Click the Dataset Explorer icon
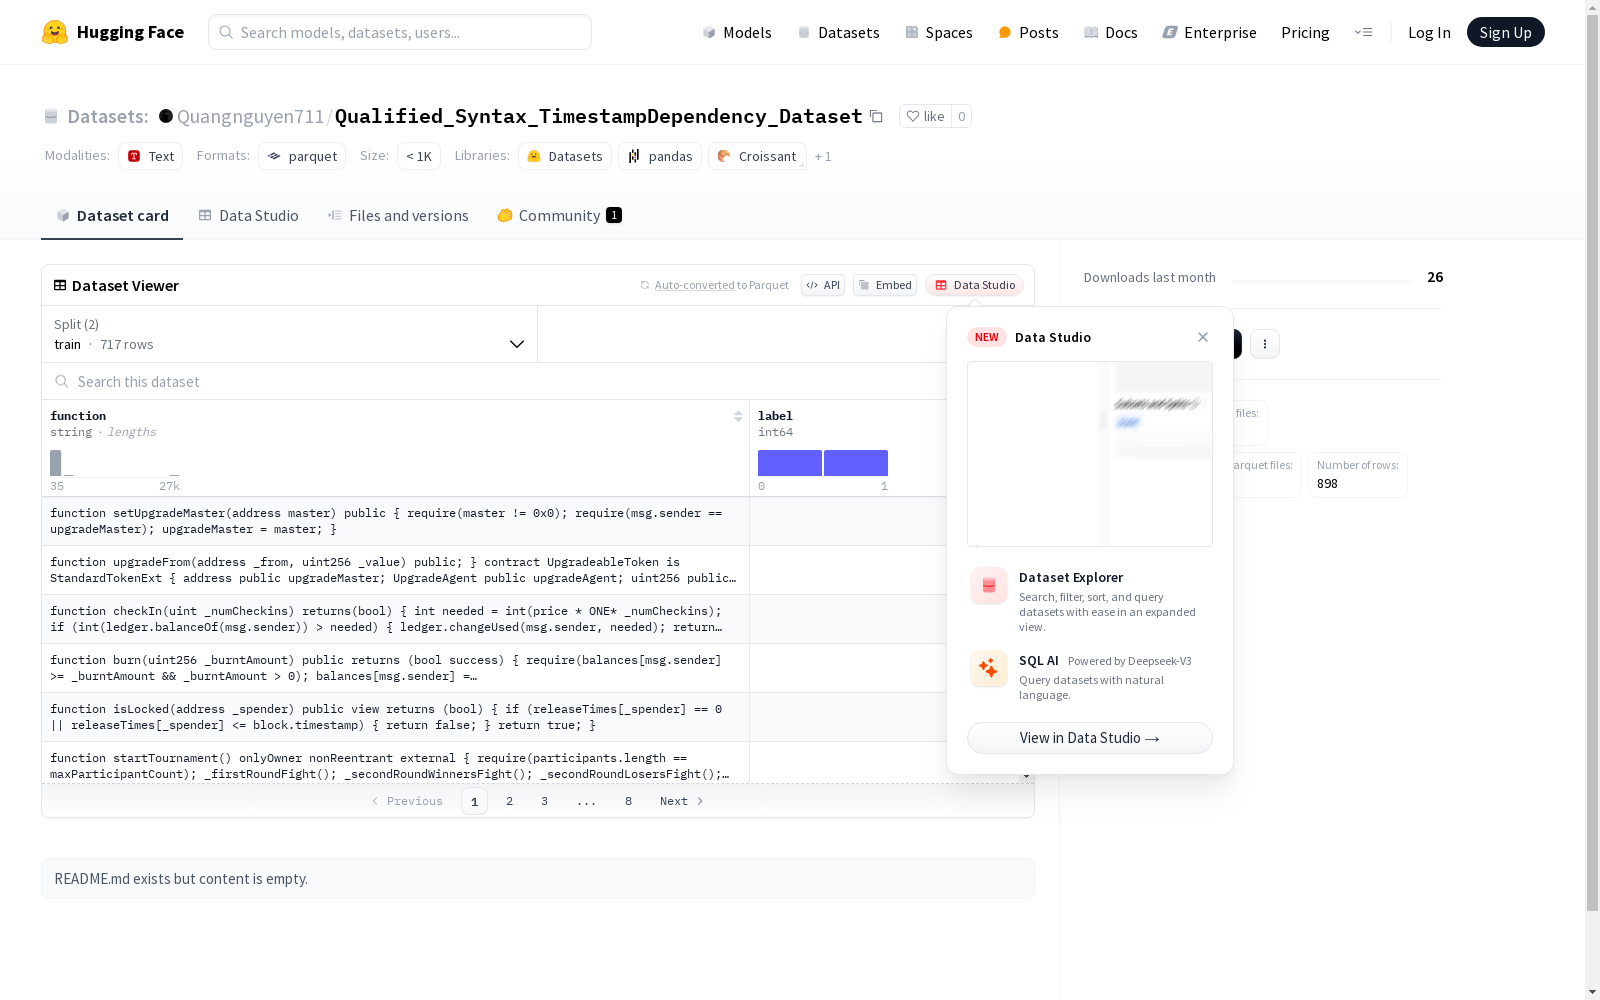Viewport: 1600px width, 1000px height. point(989,586)
